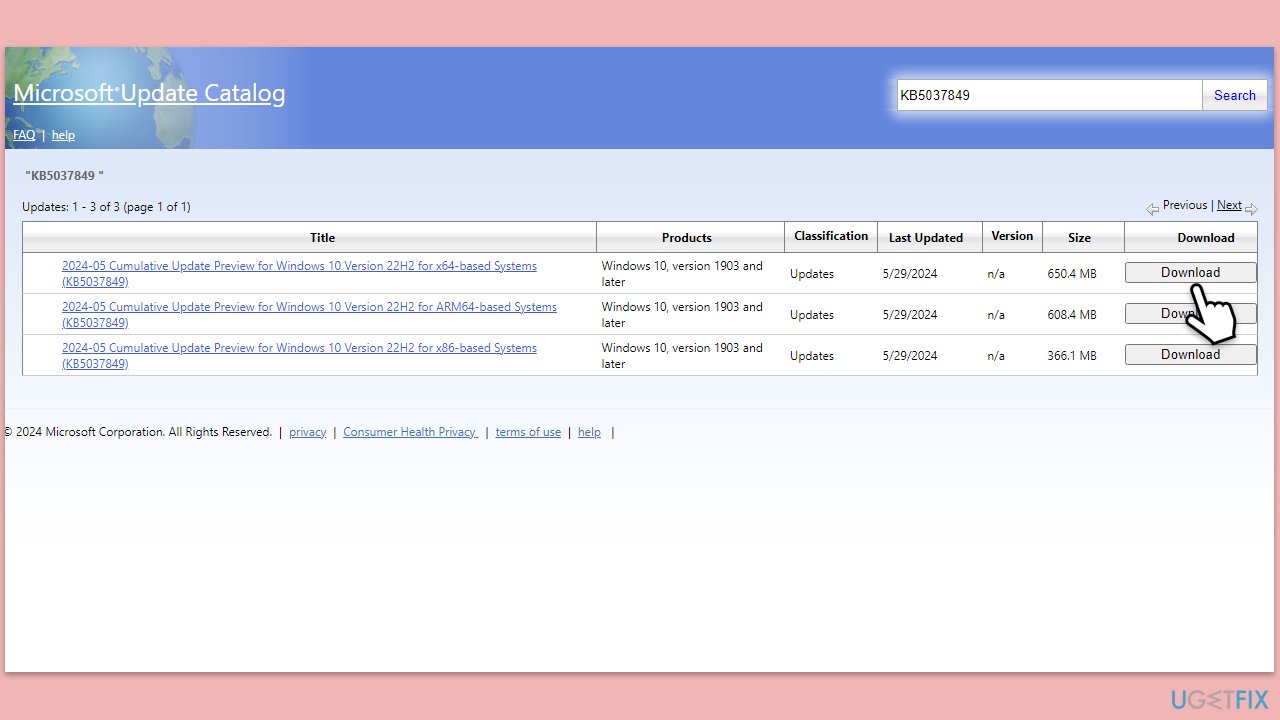Select the "KB5037849" search term heading
Viewport: 1280px width, 720px height.
64,176
